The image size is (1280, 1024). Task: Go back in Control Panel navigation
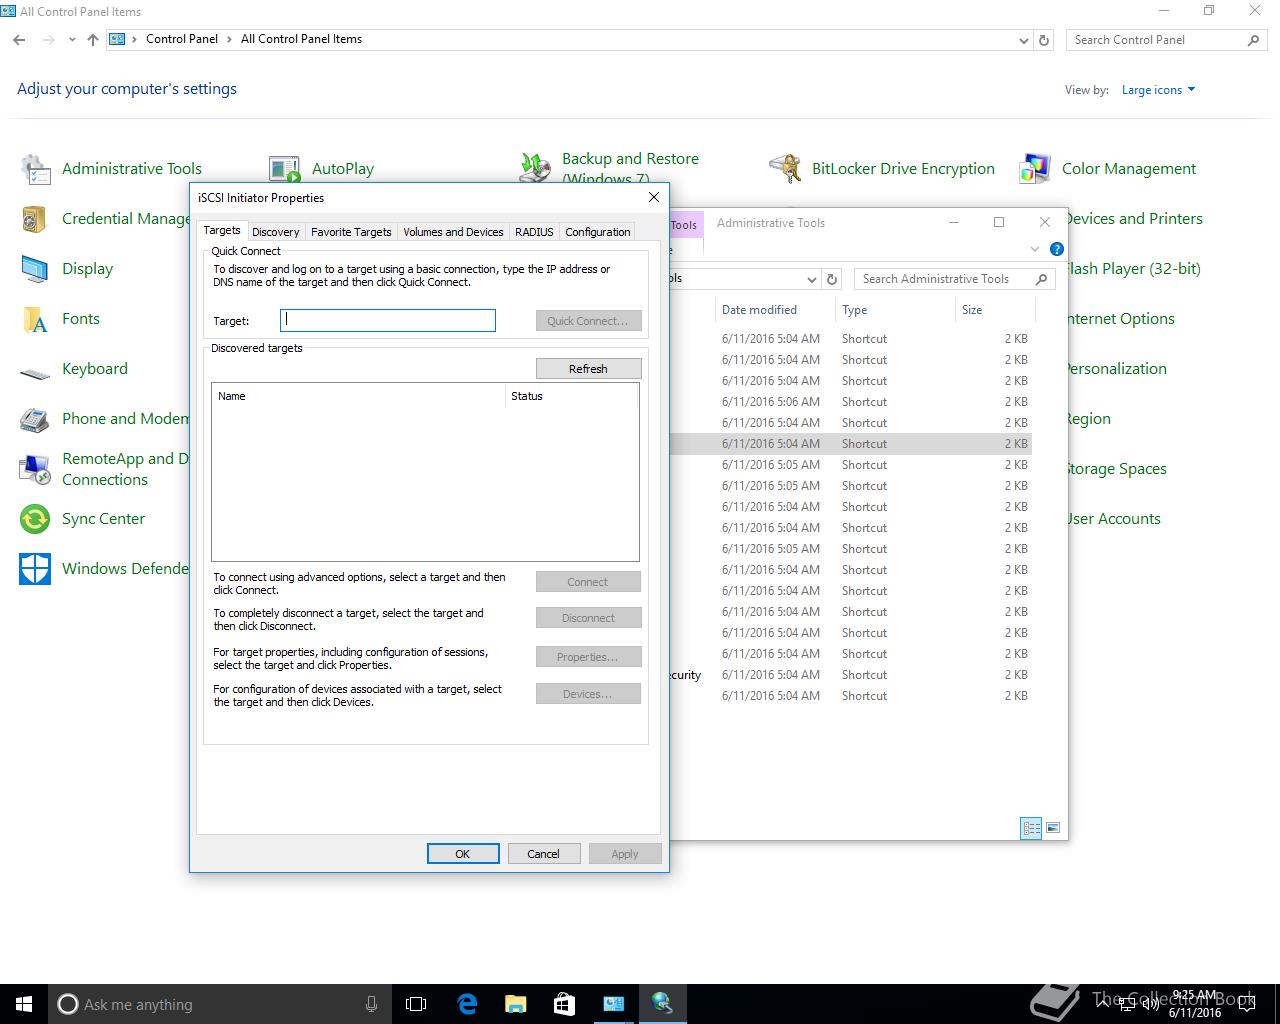(19, 40)
